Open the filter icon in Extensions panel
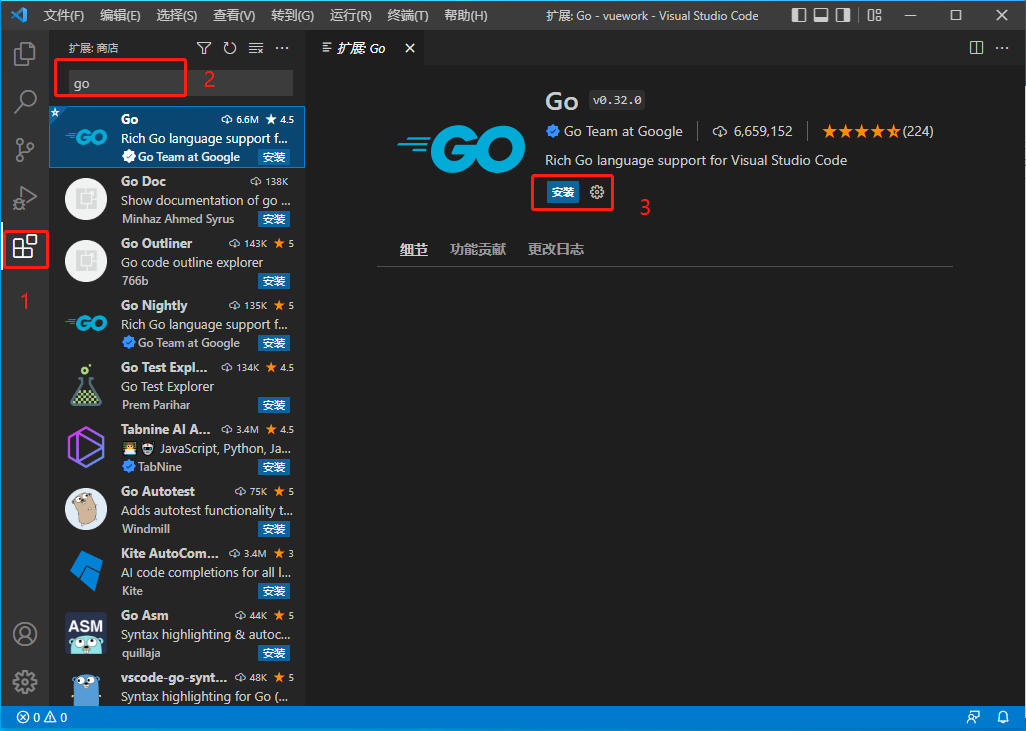1026x731 pixels. 203,47
